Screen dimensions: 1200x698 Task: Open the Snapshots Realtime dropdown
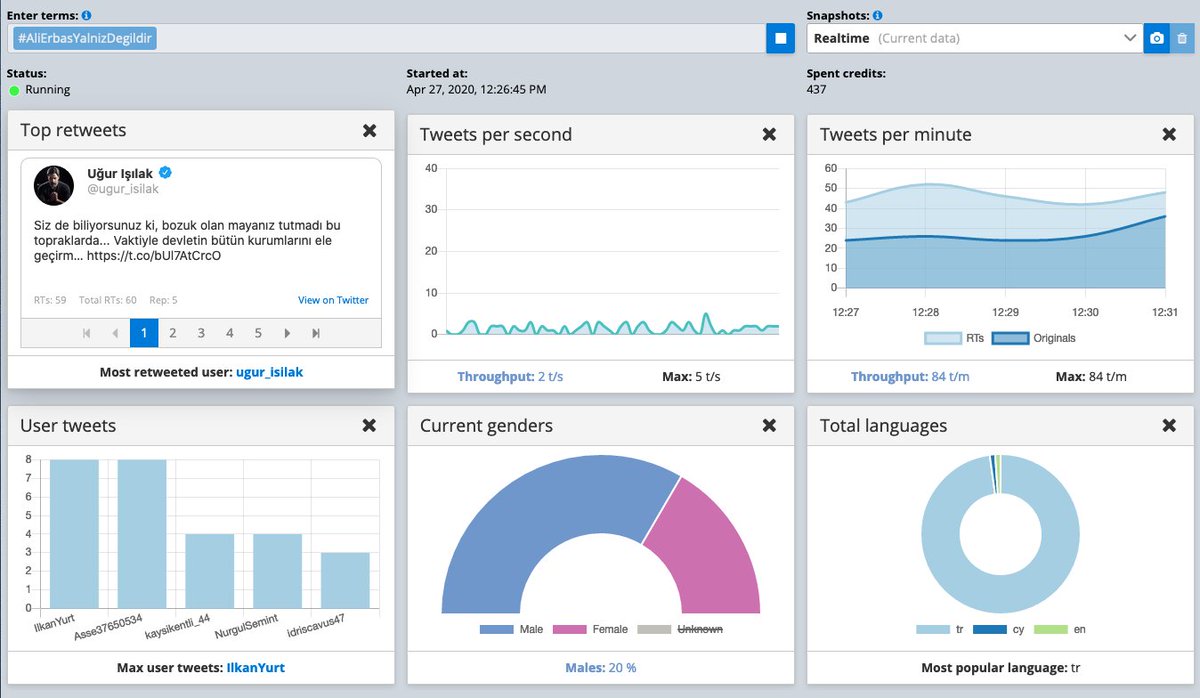click(975, 38)
